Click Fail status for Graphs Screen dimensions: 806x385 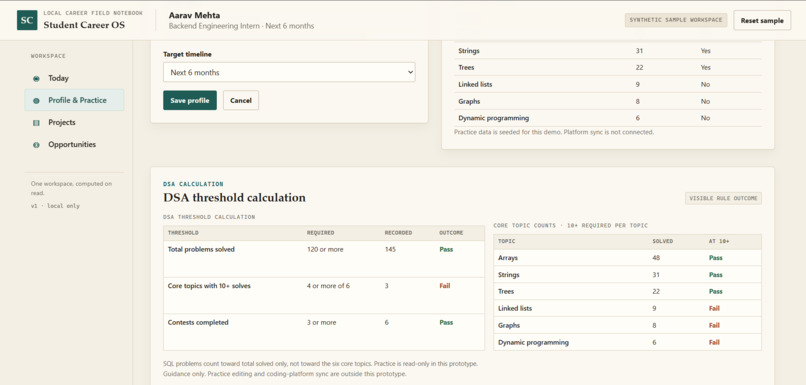714,325
